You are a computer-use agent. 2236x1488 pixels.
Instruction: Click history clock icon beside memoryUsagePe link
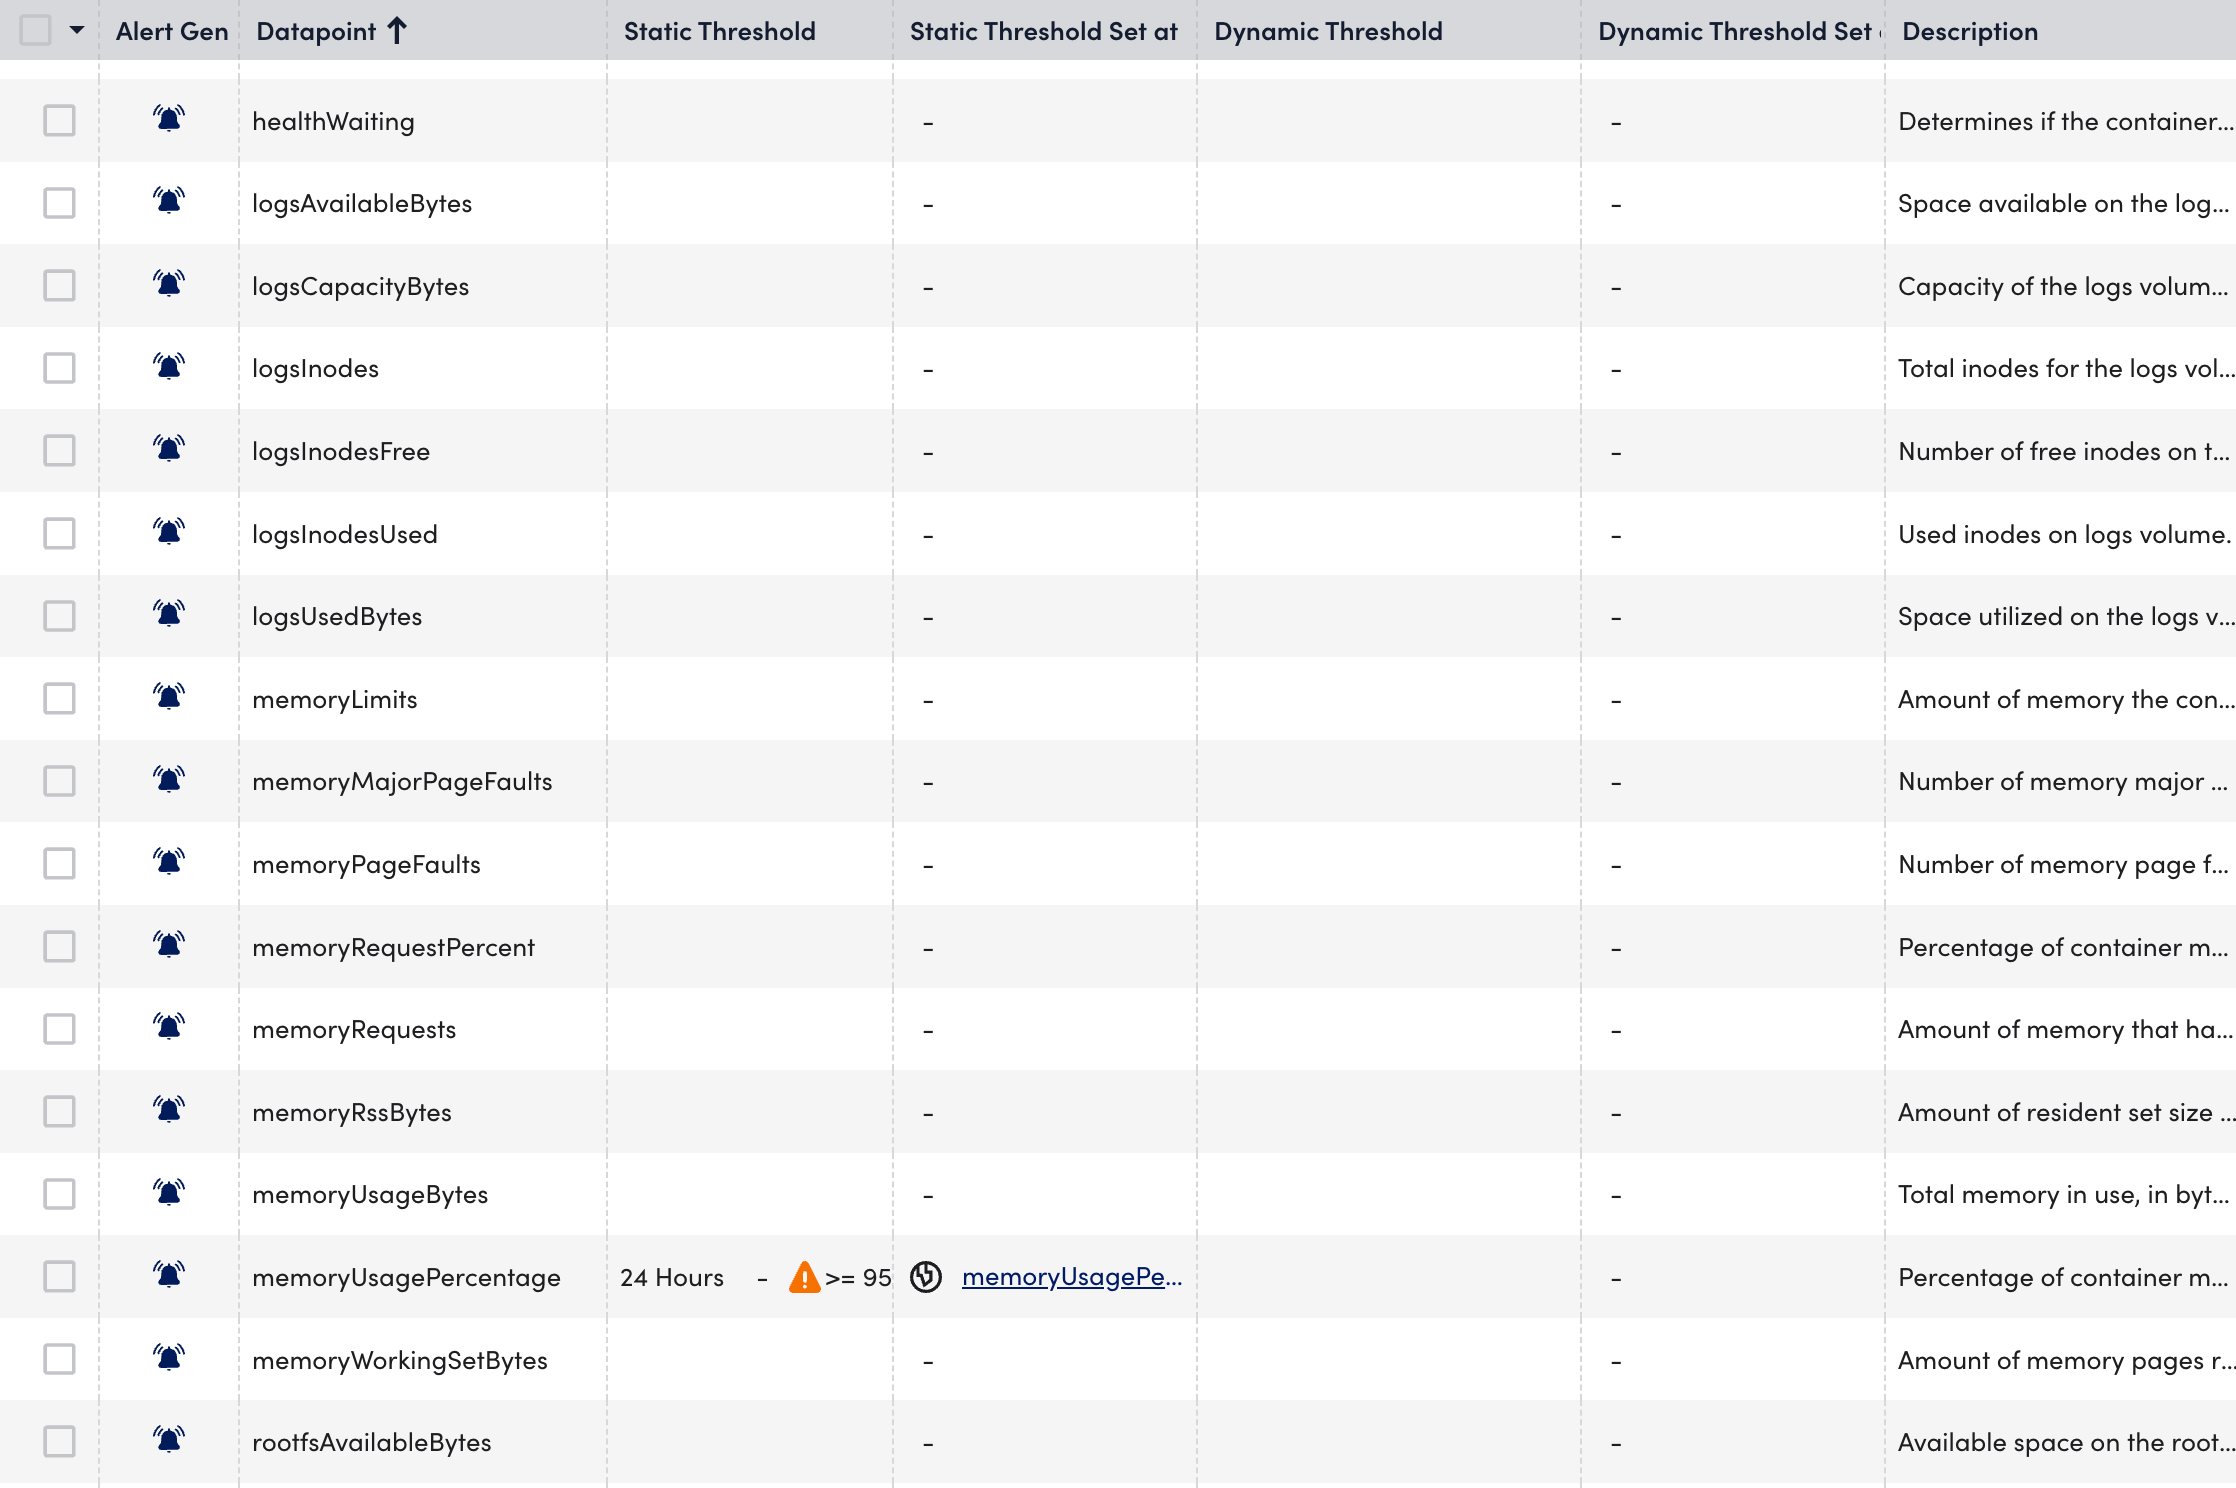[926, 1277]
